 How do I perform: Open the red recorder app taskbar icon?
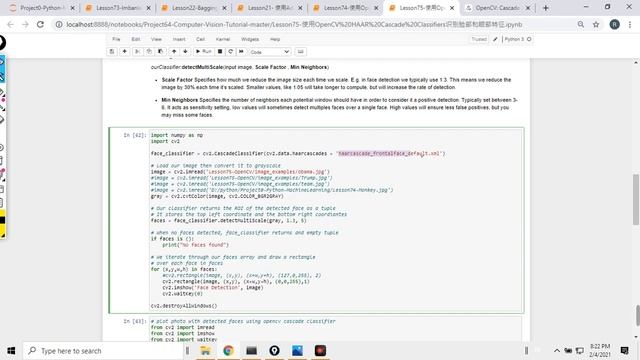point(320,351)
